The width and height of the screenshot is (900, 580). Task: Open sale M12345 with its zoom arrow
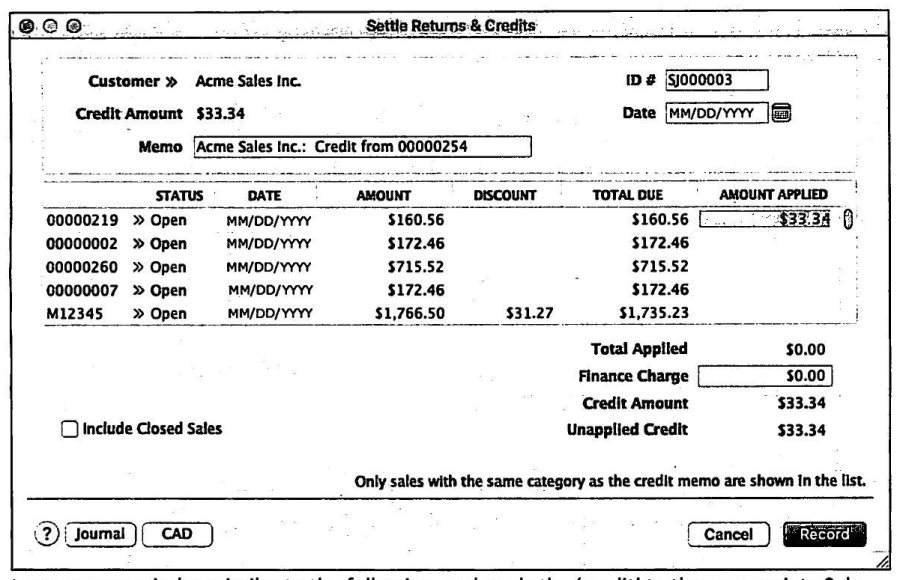pyautogui.click(x=138, y=314)
